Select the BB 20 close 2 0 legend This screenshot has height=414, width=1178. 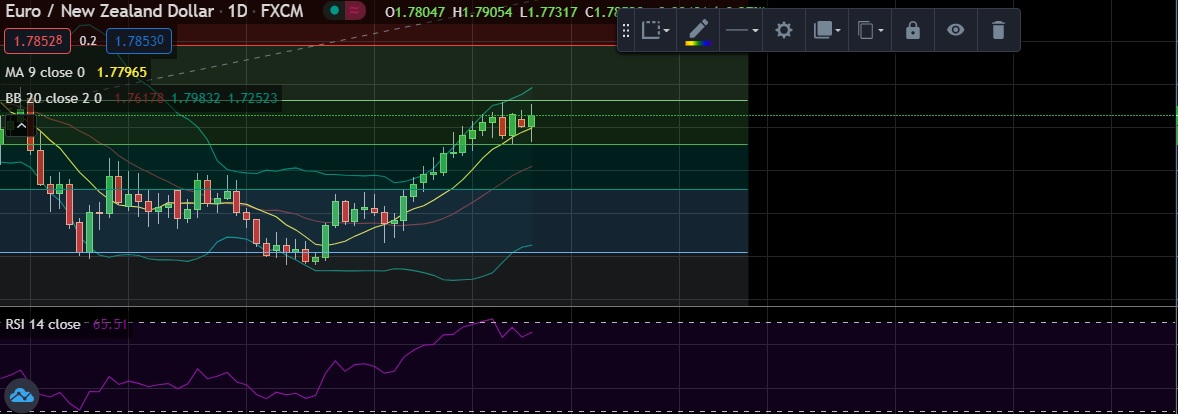(53, 98)
